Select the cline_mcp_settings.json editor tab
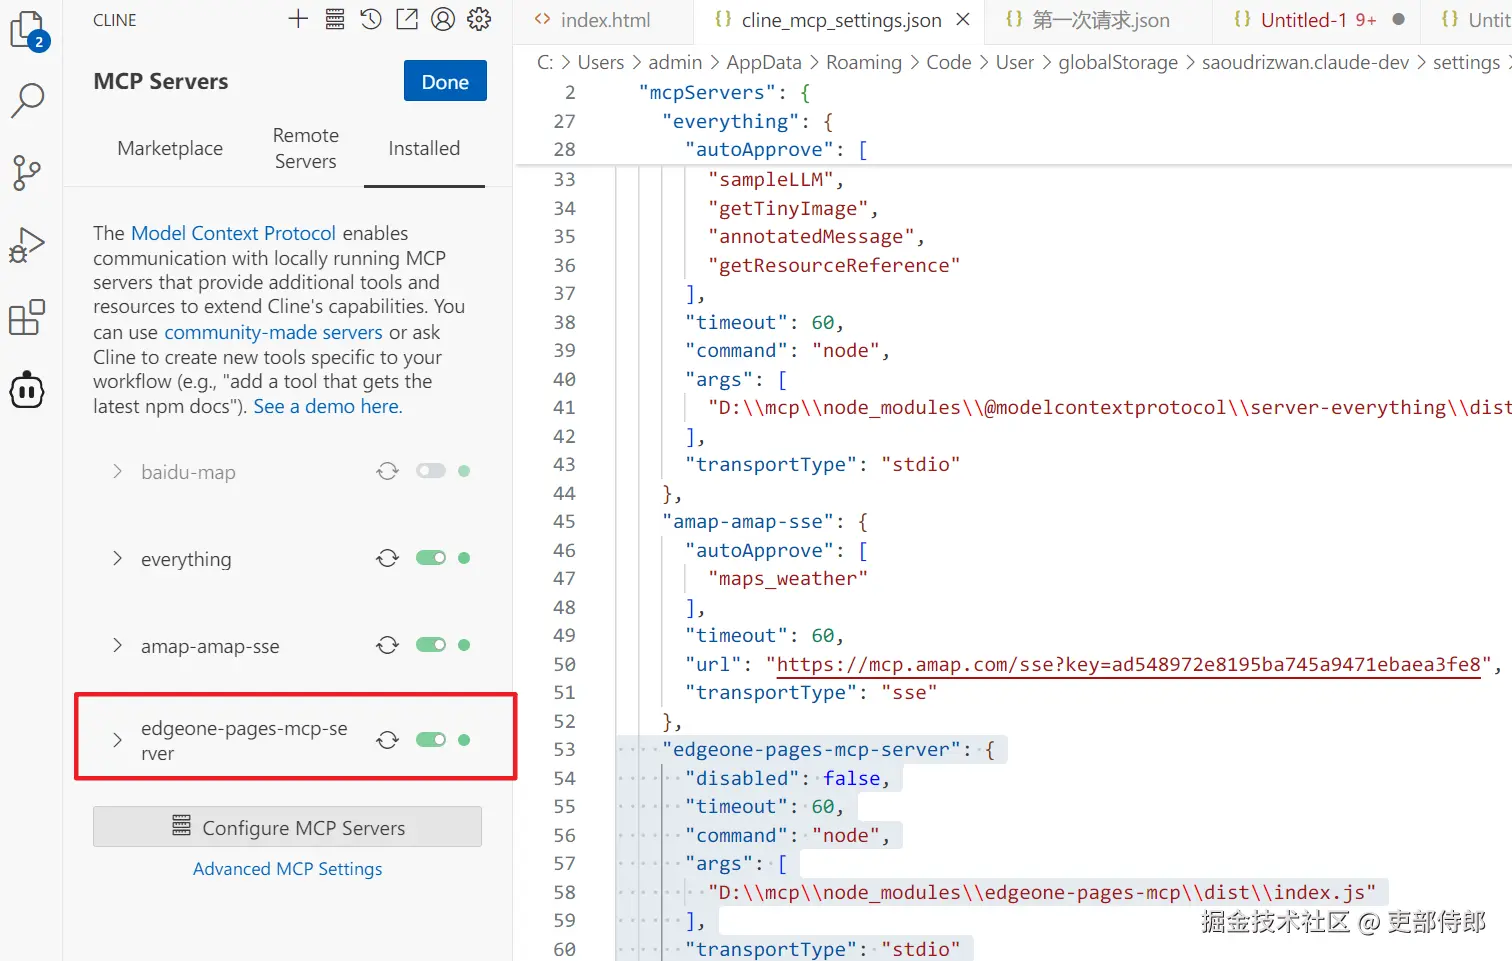Viewport: 1512px width, 961px height. point(841,20)
